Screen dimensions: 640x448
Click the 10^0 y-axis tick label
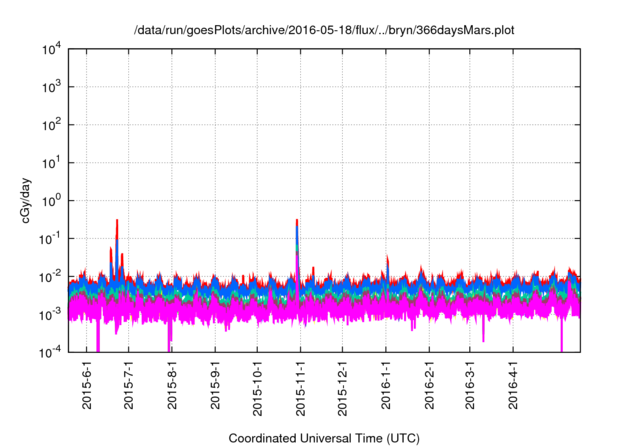point(51,200)
